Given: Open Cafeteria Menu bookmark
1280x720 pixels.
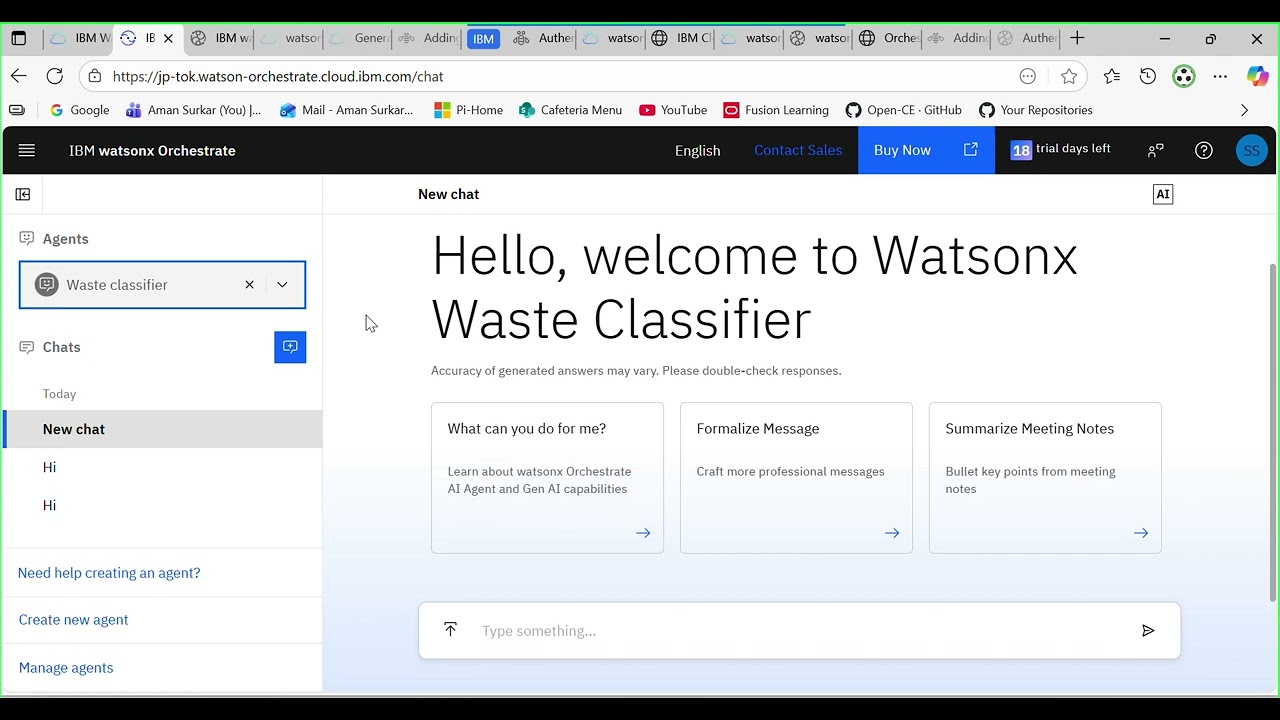Looking at the screenshot, I should [x=571, y=110].
